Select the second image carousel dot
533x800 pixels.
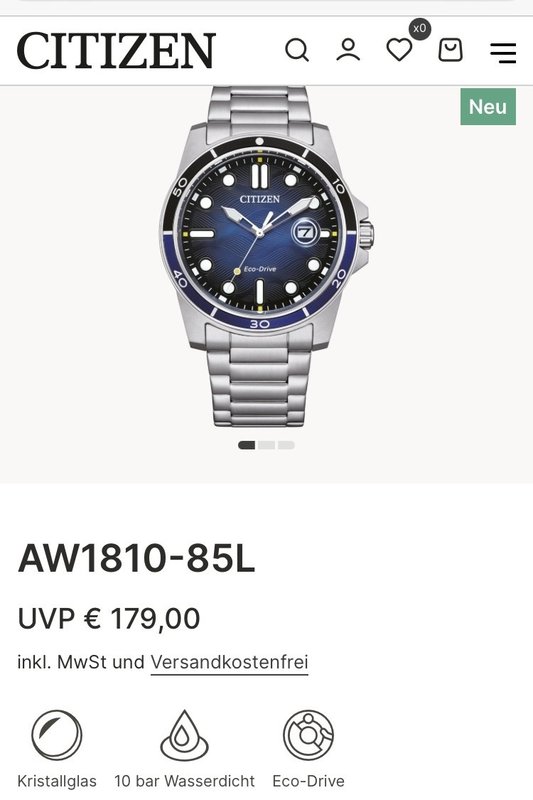tap(266, 445)
